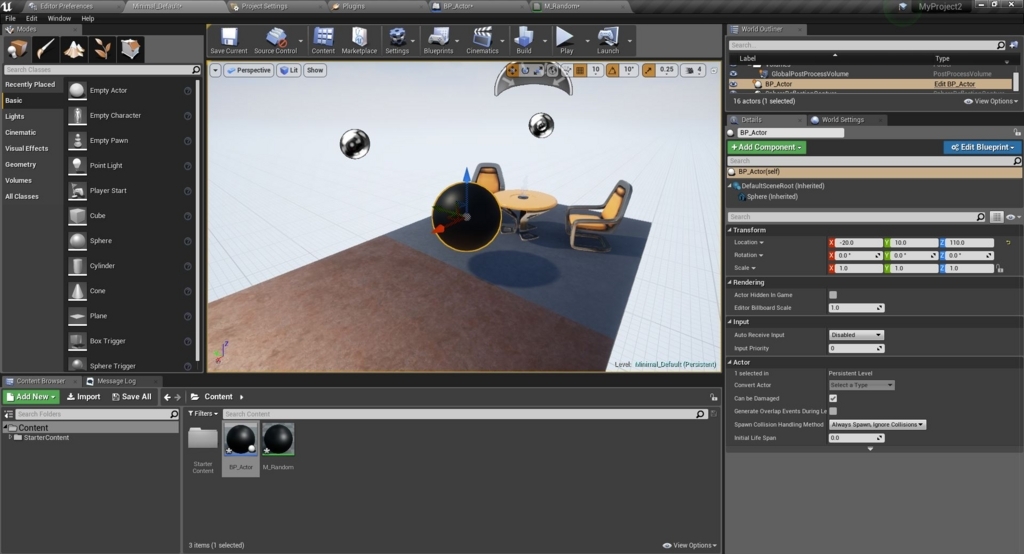The width and height of the screenshot is (1024, 554).
Task: Open the camera speed icon
Action: click(694, 70)
